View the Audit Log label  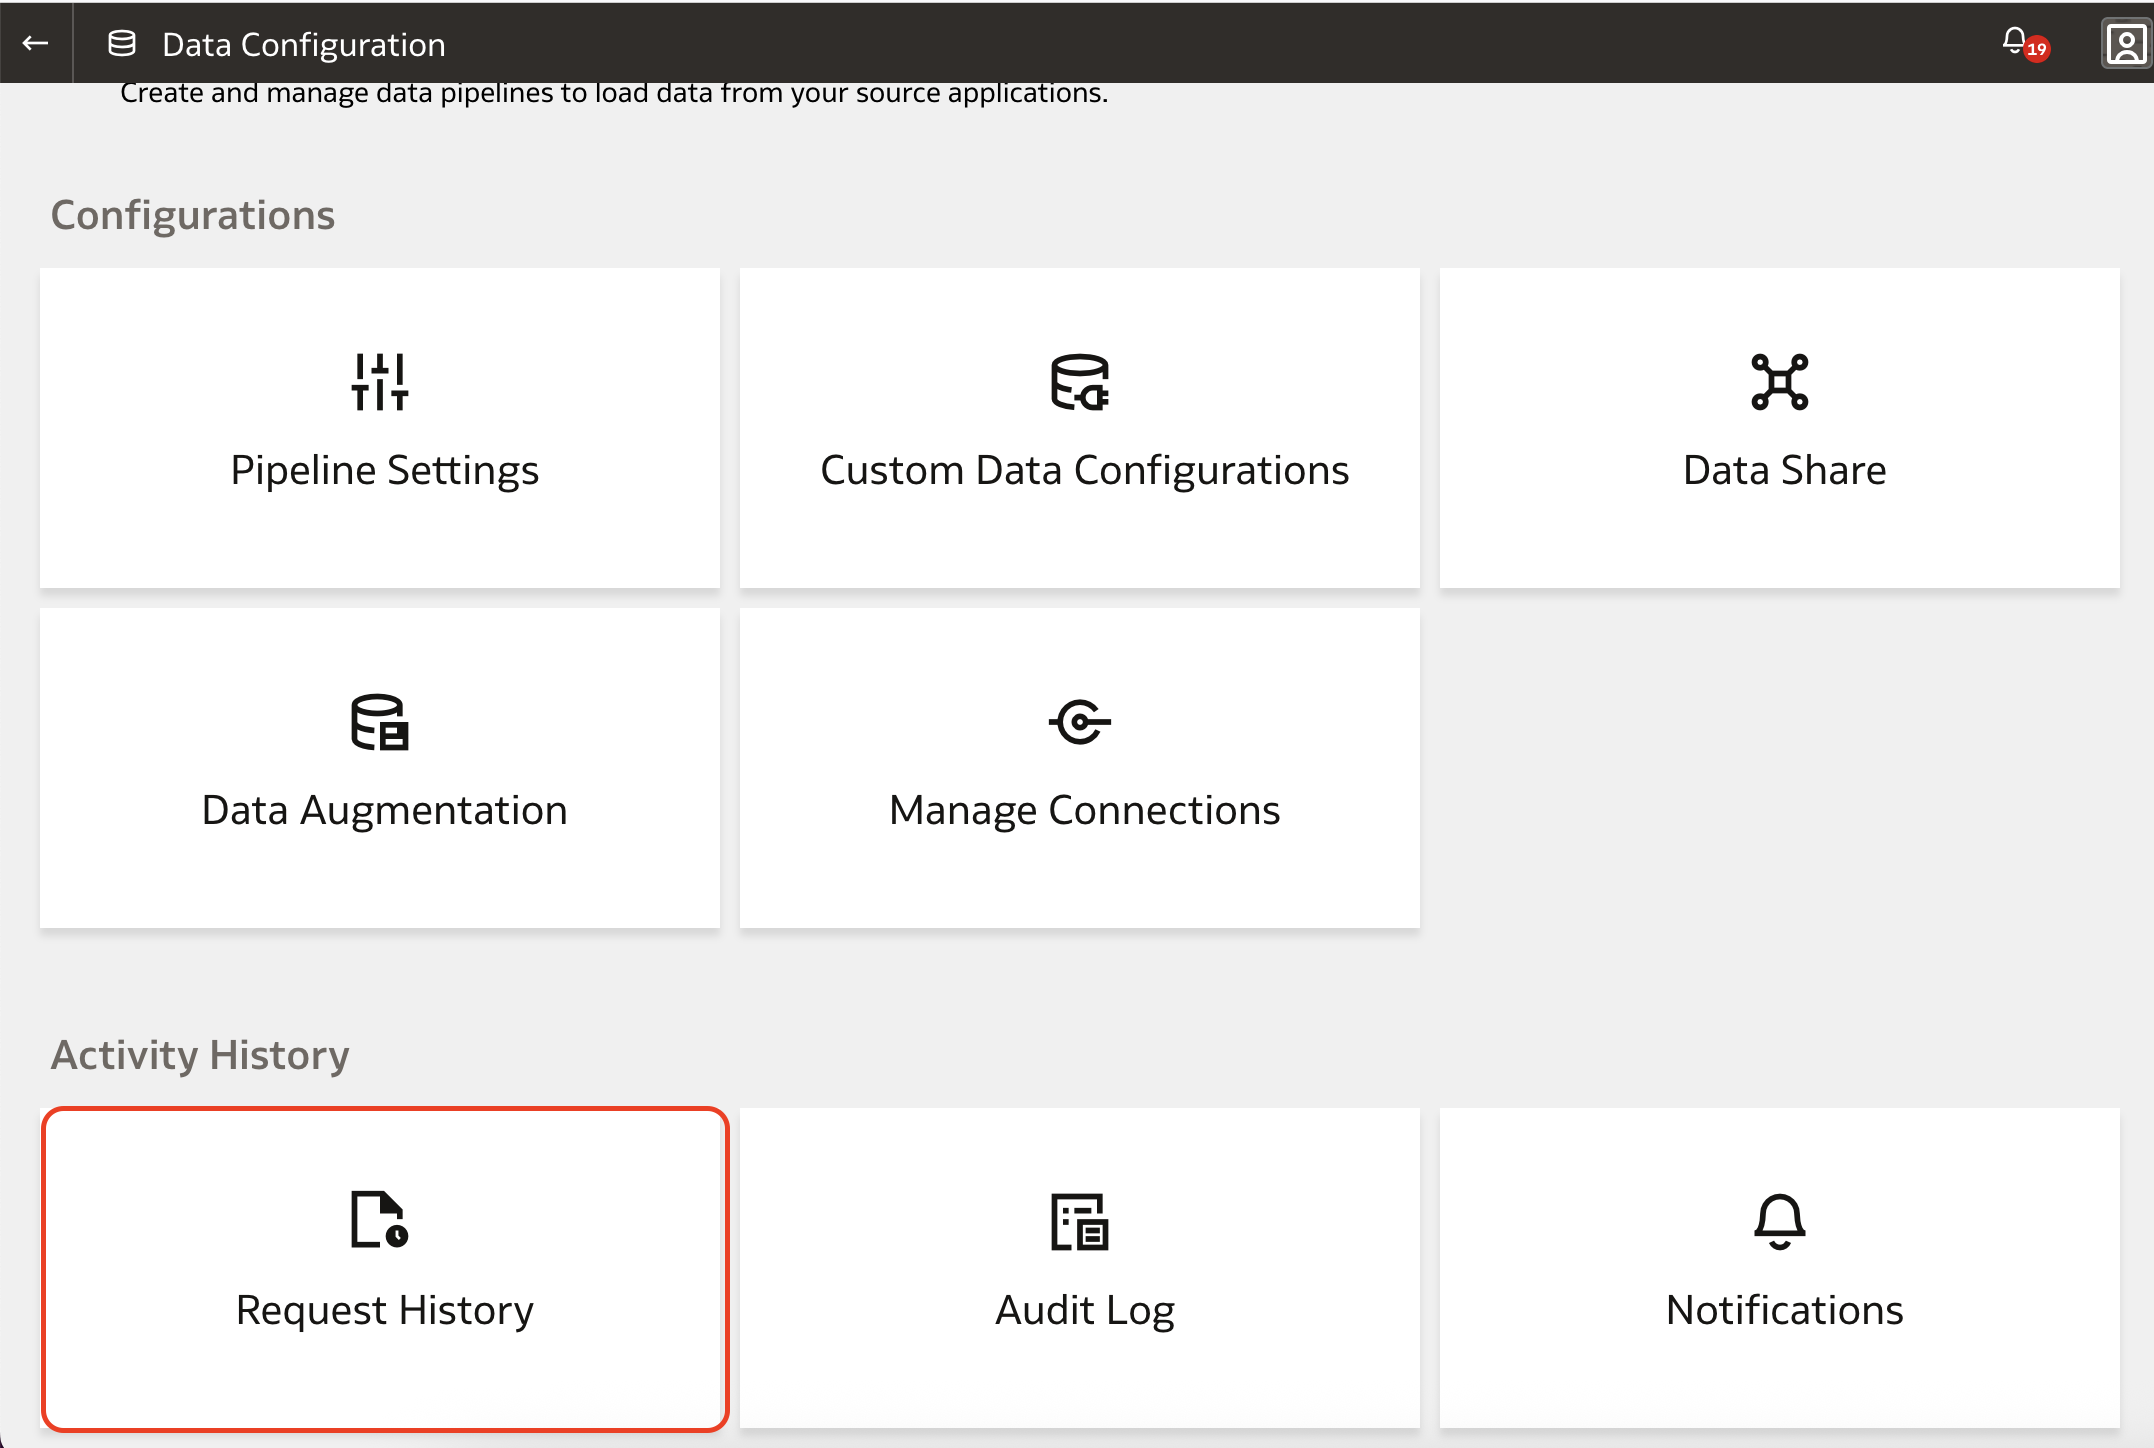click(1084, 1310)
